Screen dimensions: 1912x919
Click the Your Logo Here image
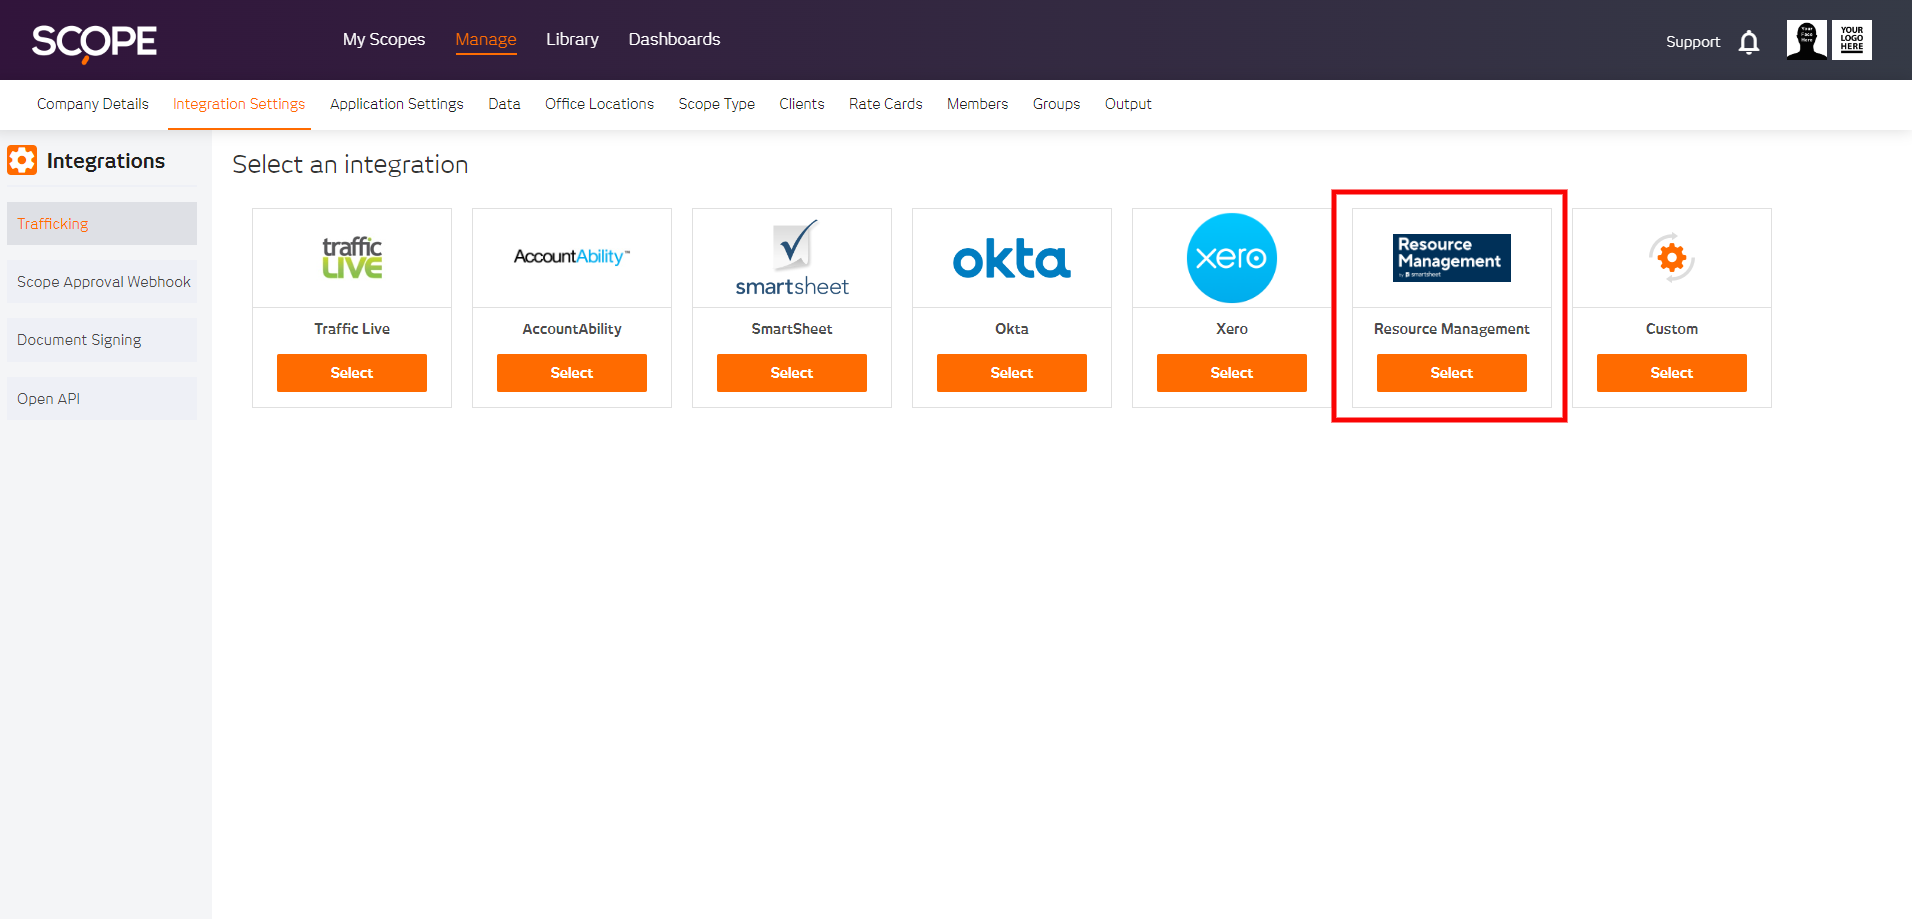(x=1852, y=40)
